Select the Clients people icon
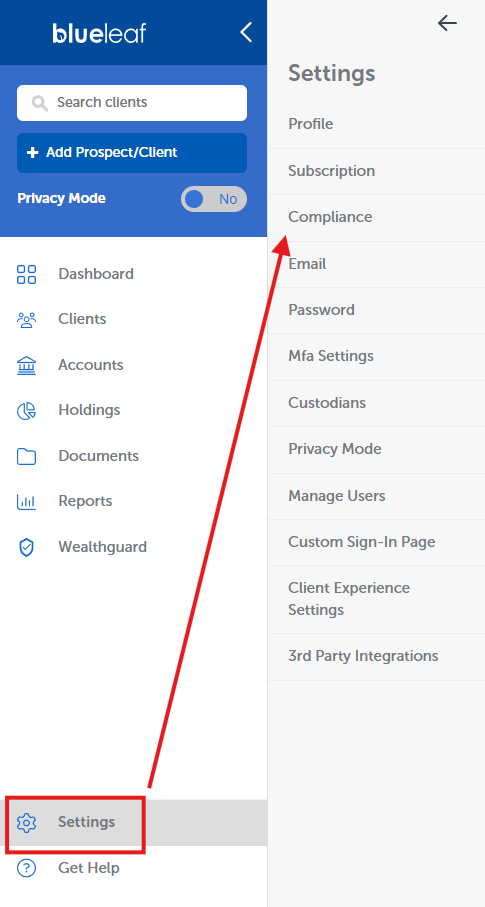485x907 pixels. coord(27,320)
